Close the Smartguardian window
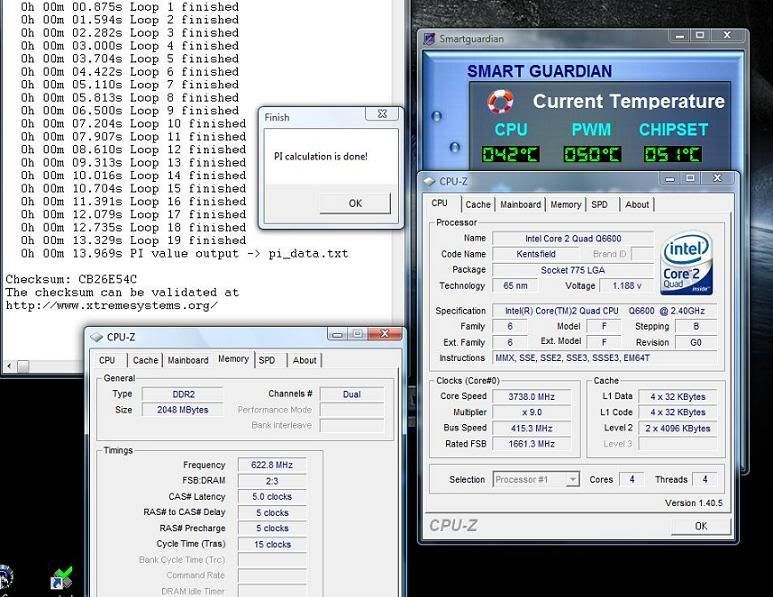Screen dimensions: 773x597 727,35
